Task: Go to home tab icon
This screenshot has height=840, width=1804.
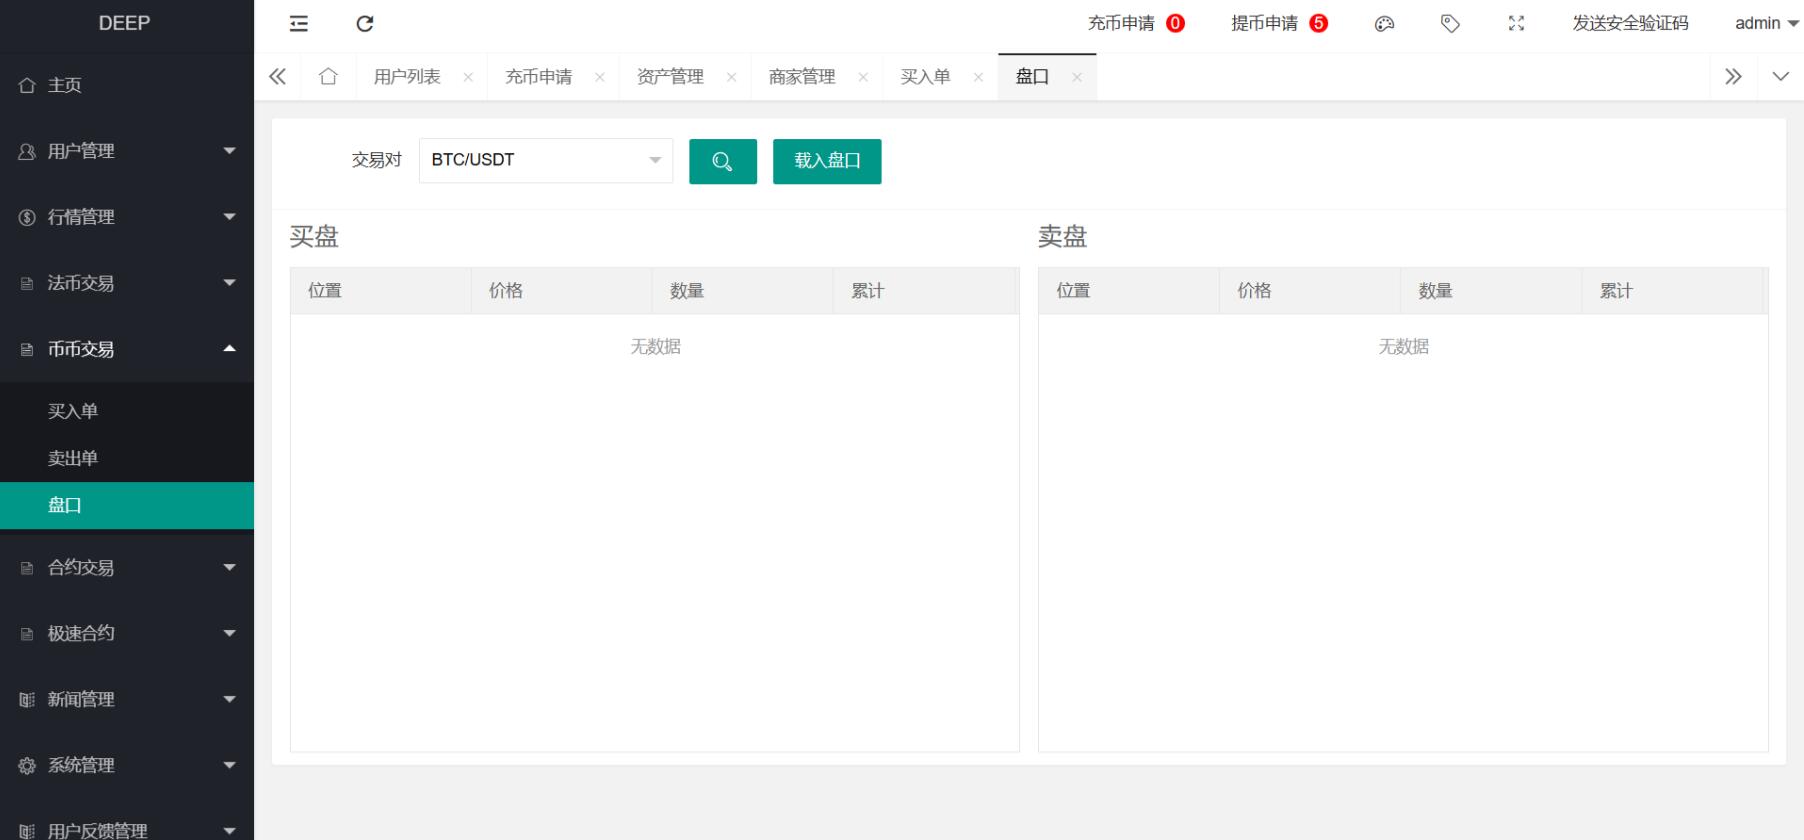Action: (x=328, y=77)
